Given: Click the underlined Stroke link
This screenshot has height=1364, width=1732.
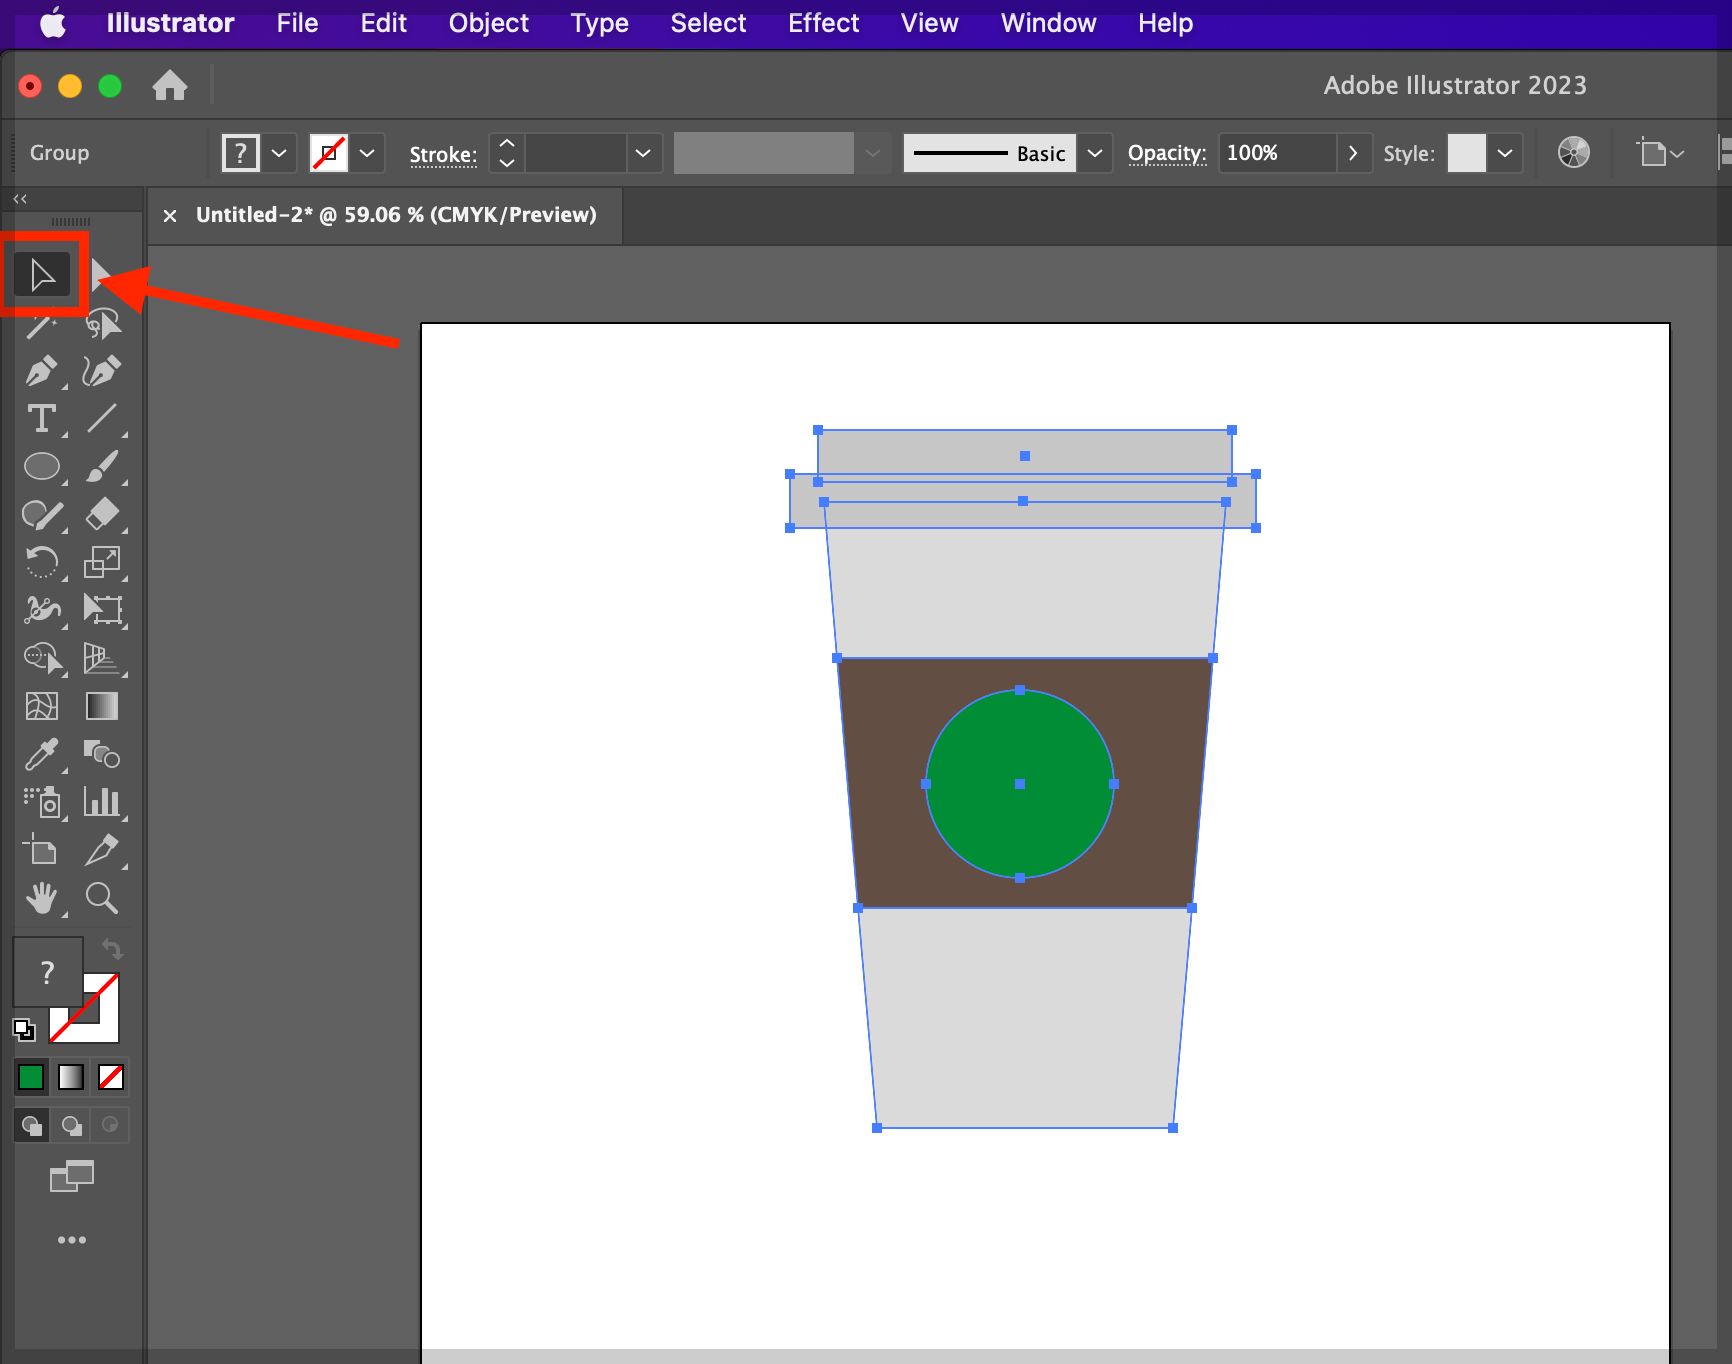Looking at the screenshot, I should tap(443, 154).
